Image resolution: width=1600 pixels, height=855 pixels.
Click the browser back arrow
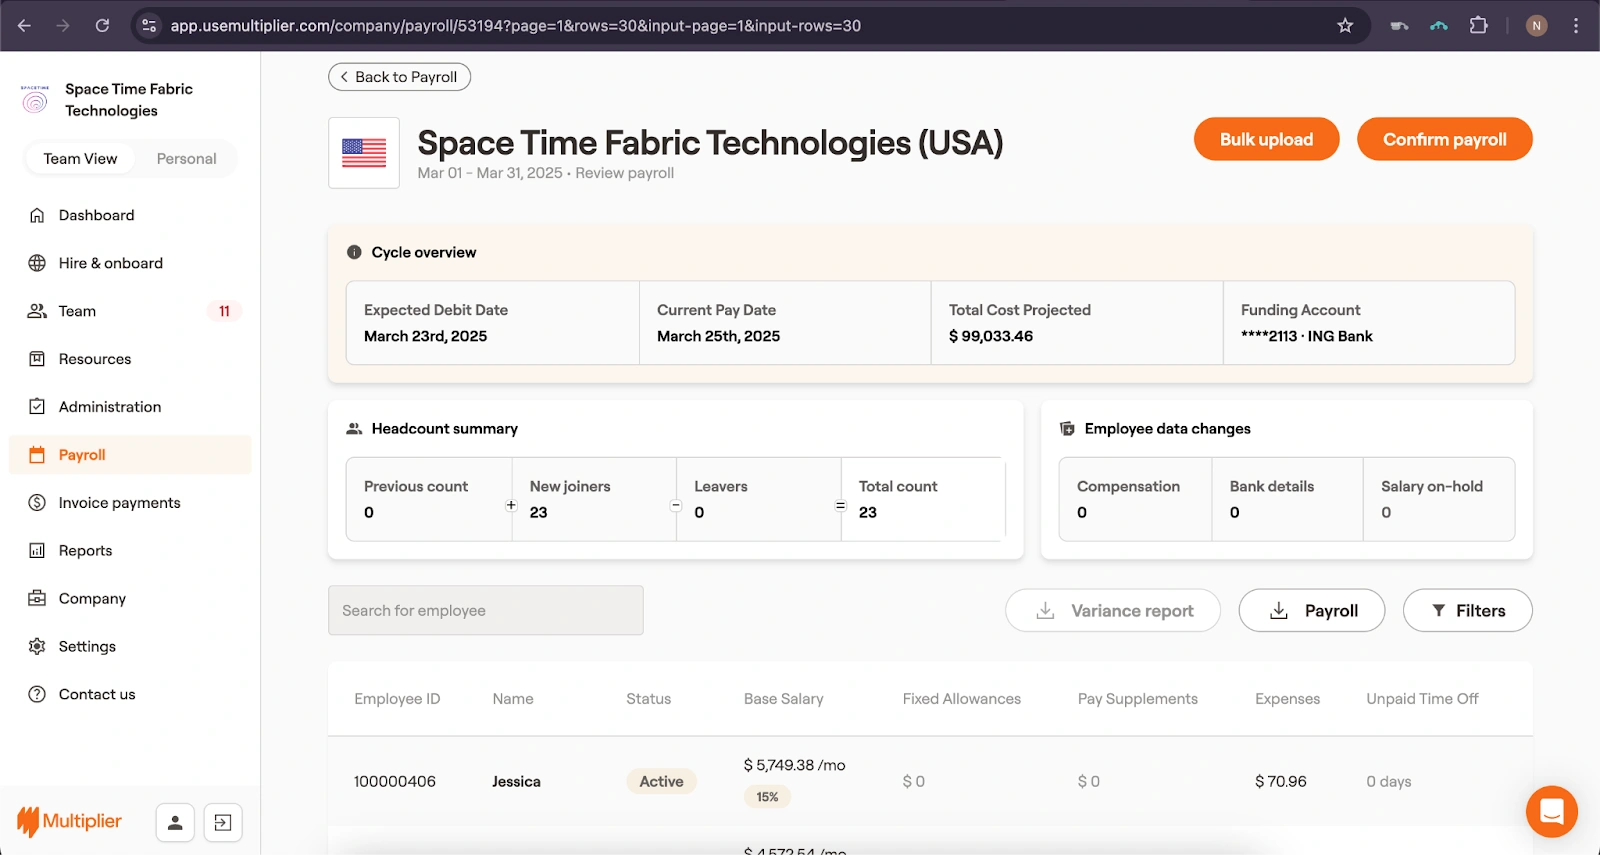[24, 26]
